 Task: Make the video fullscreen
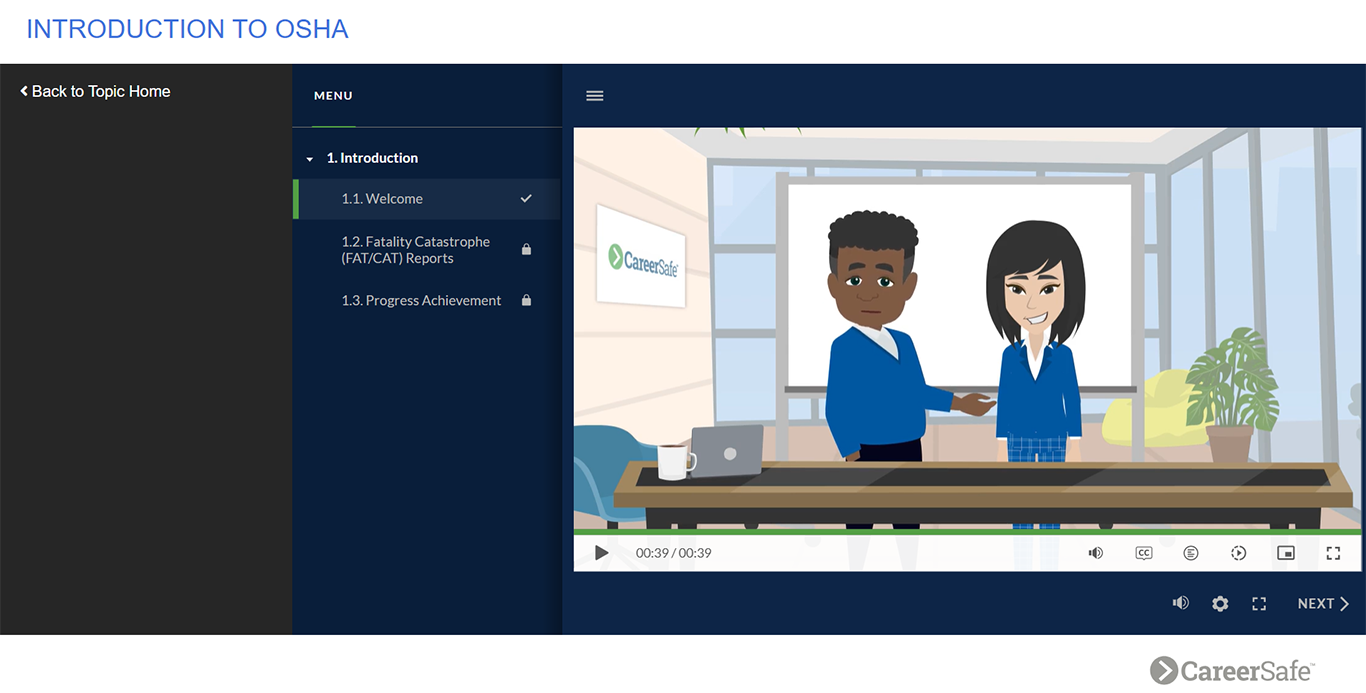pyautogui.click(x=1333, y=553)
